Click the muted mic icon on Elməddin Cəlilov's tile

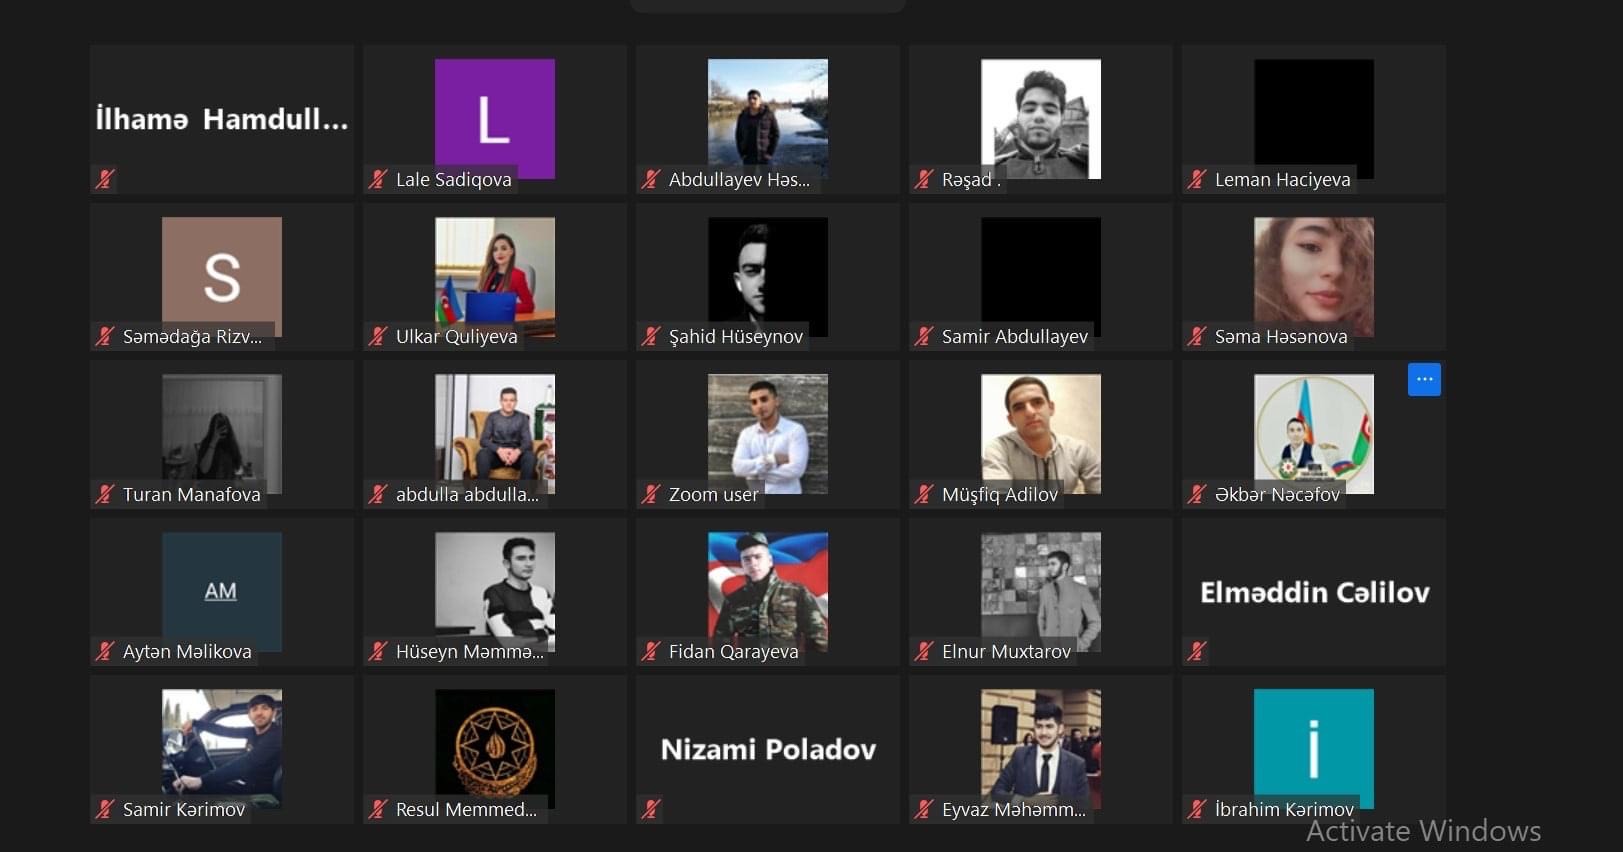coord(1197,652)
